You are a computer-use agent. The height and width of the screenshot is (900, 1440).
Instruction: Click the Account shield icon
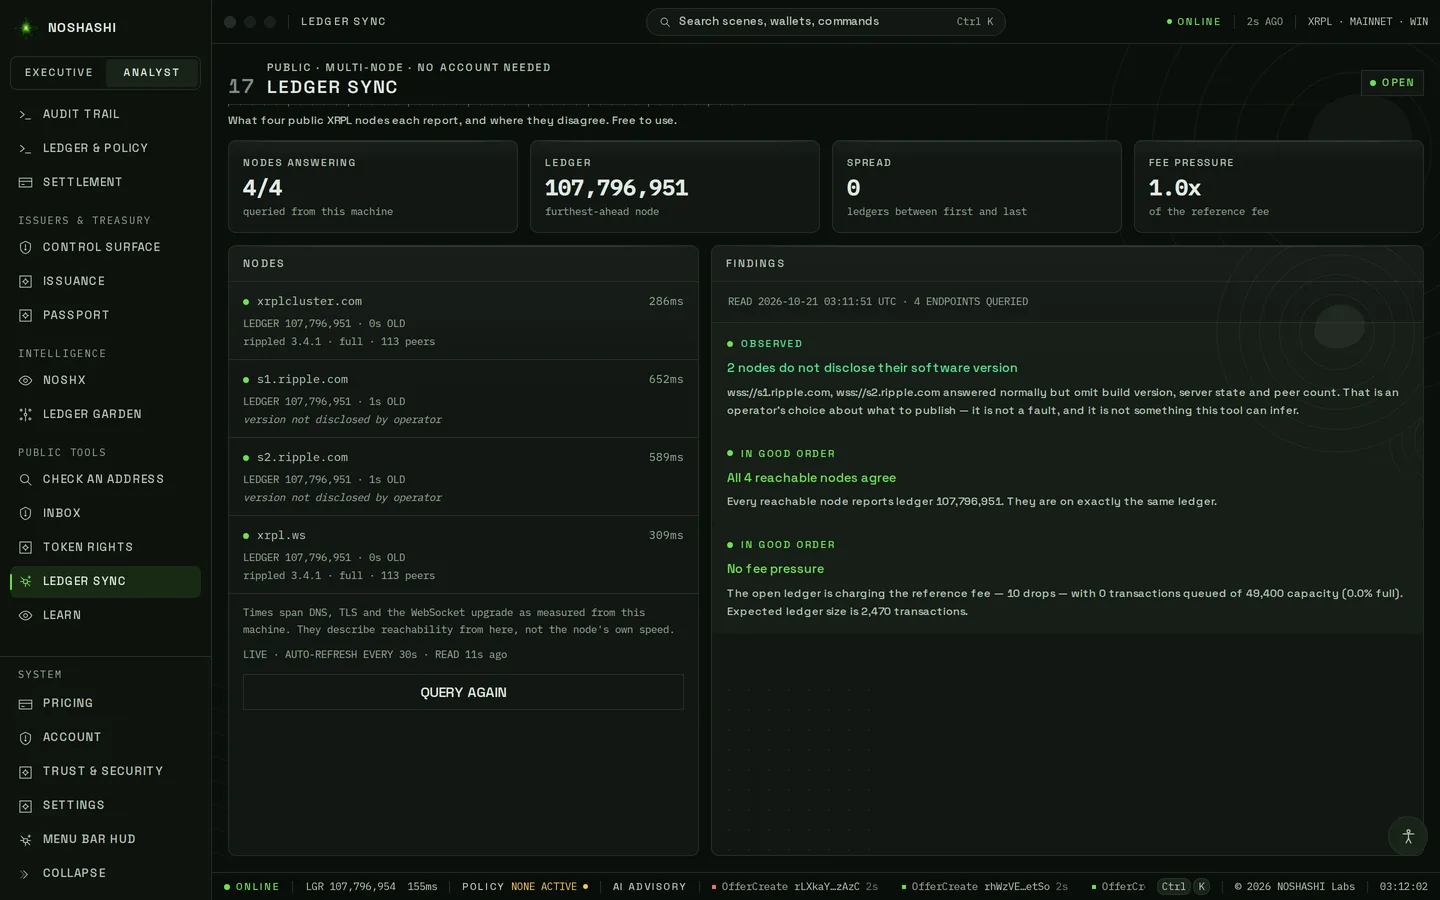pyautogui.click(x=26, y=738)
